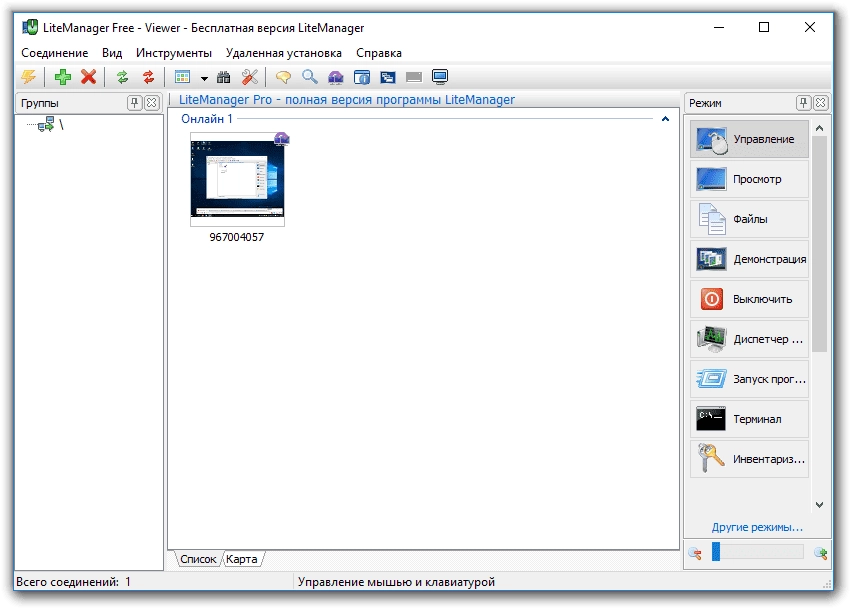Pin the Группы panel
This screenshot has width=851, height=610.
135,103
